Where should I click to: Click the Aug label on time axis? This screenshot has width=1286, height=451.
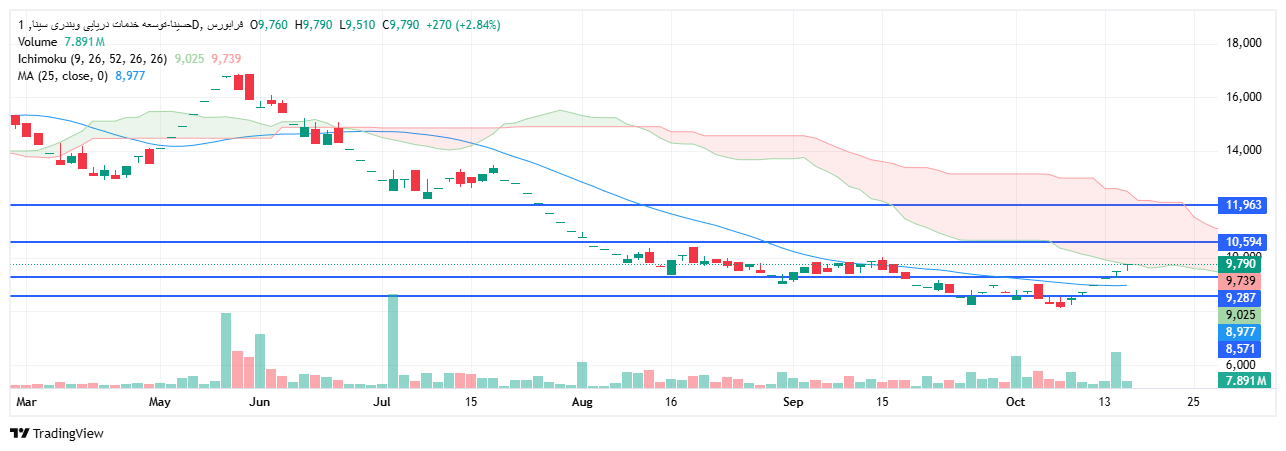(x=583, y=402)
